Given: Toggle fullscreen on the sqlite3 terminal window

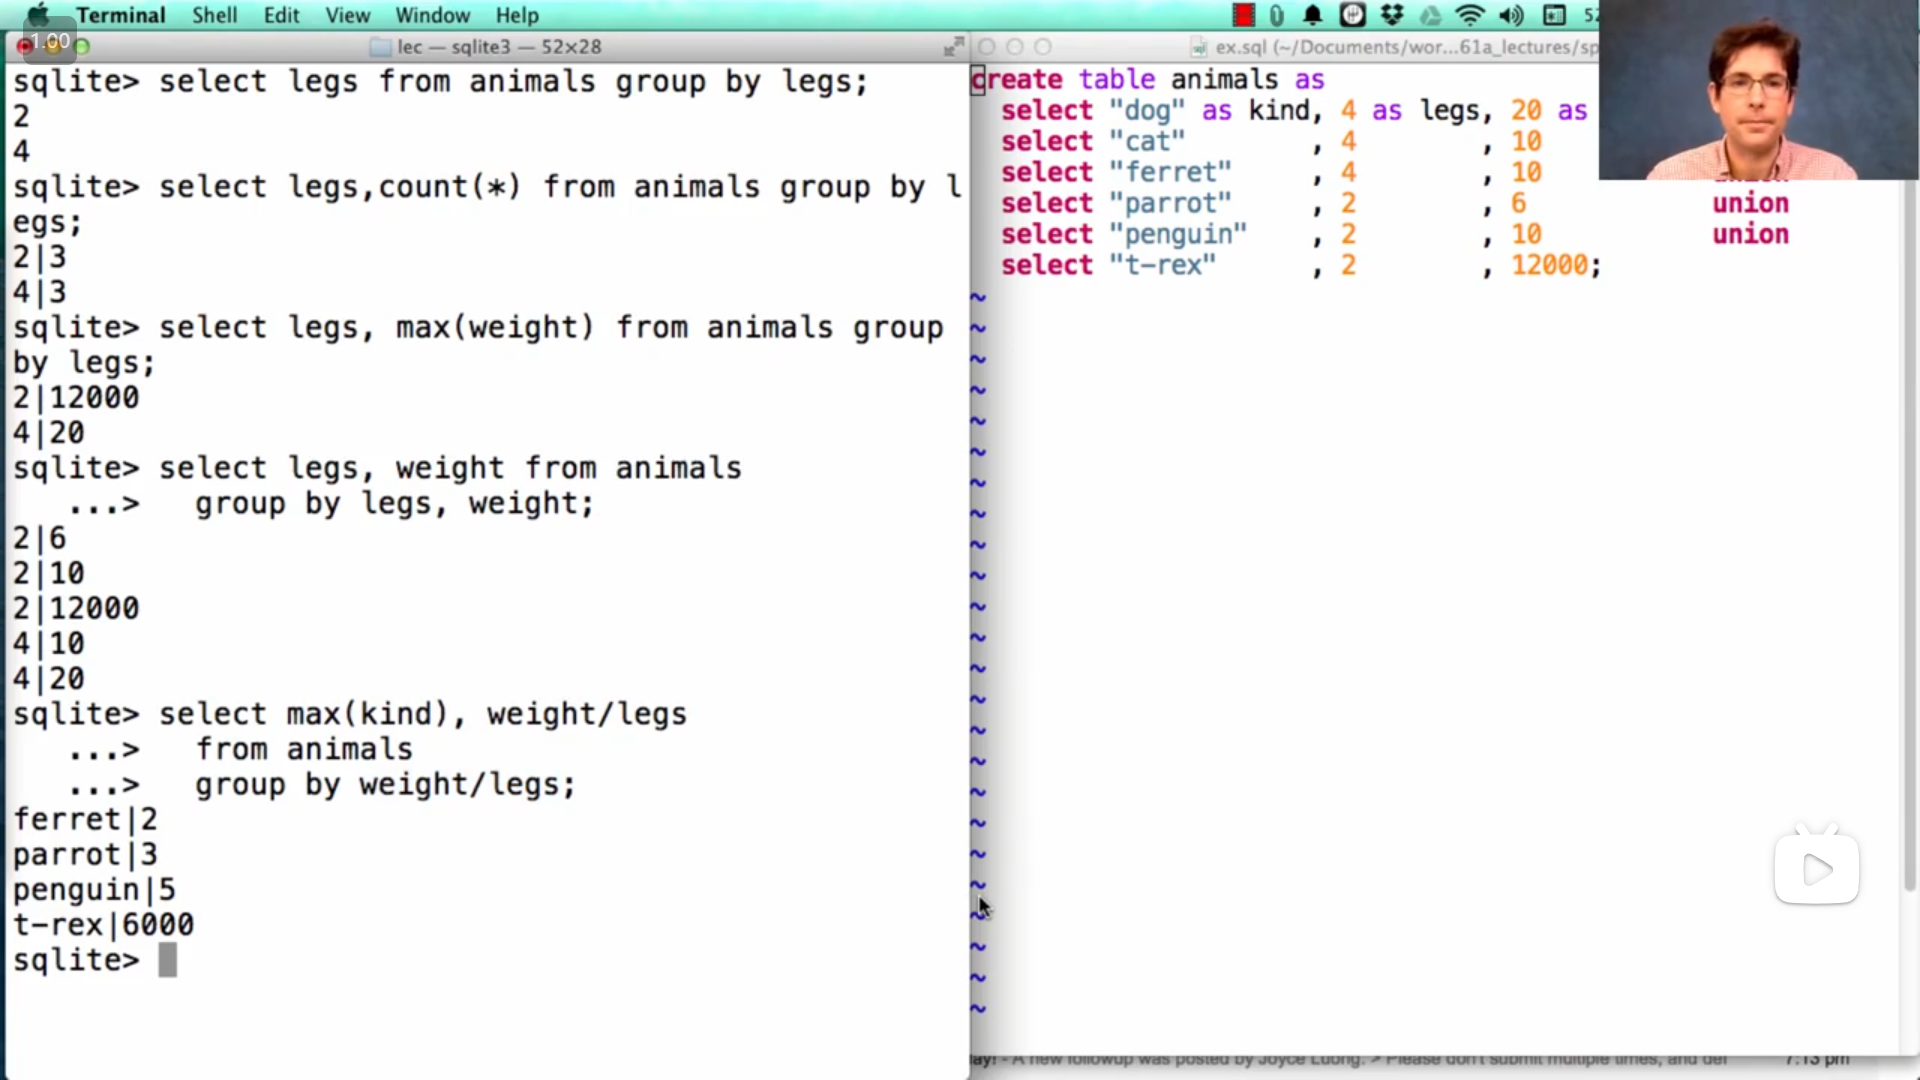Looking at the screenshot, I should (x=954, y=46).
